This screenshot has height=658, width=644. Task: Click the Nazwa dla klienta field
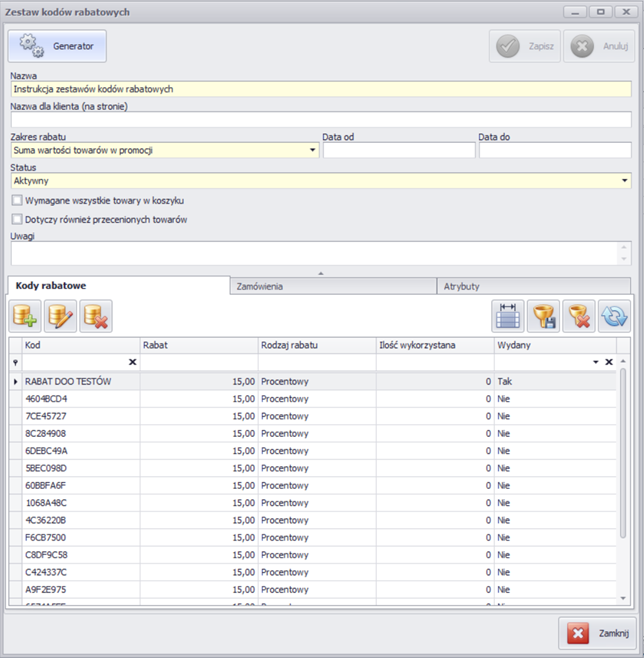pos(321,120)
